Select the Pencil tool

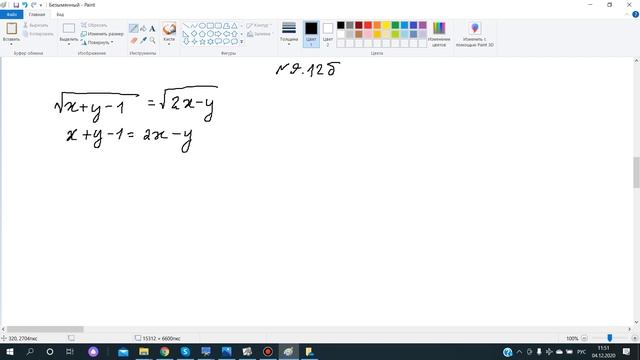[x=133, y=29]
